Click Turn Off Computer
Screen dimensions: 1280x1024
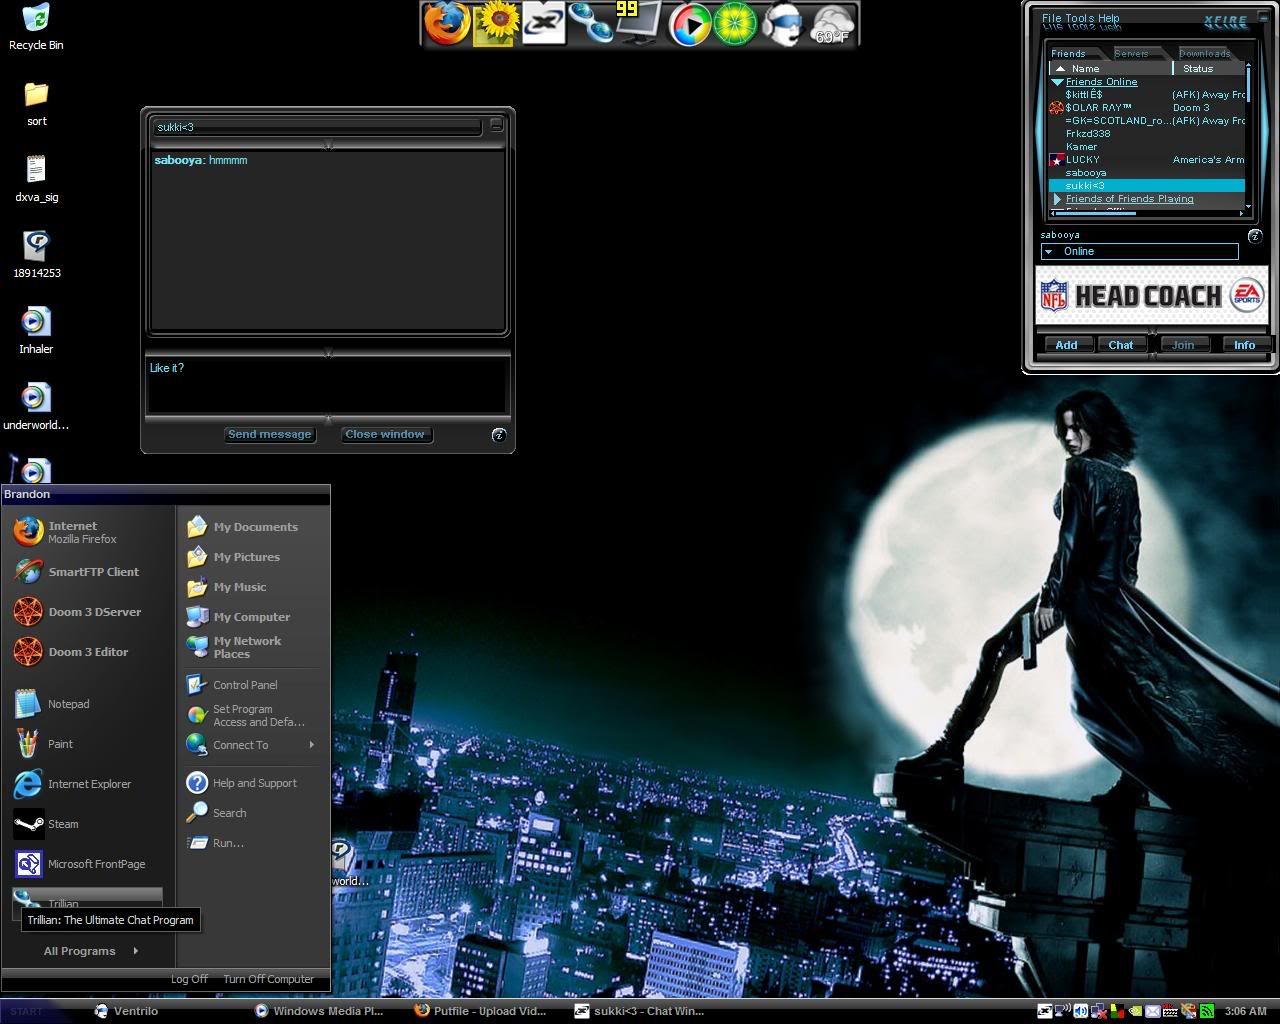coord(268,979)
